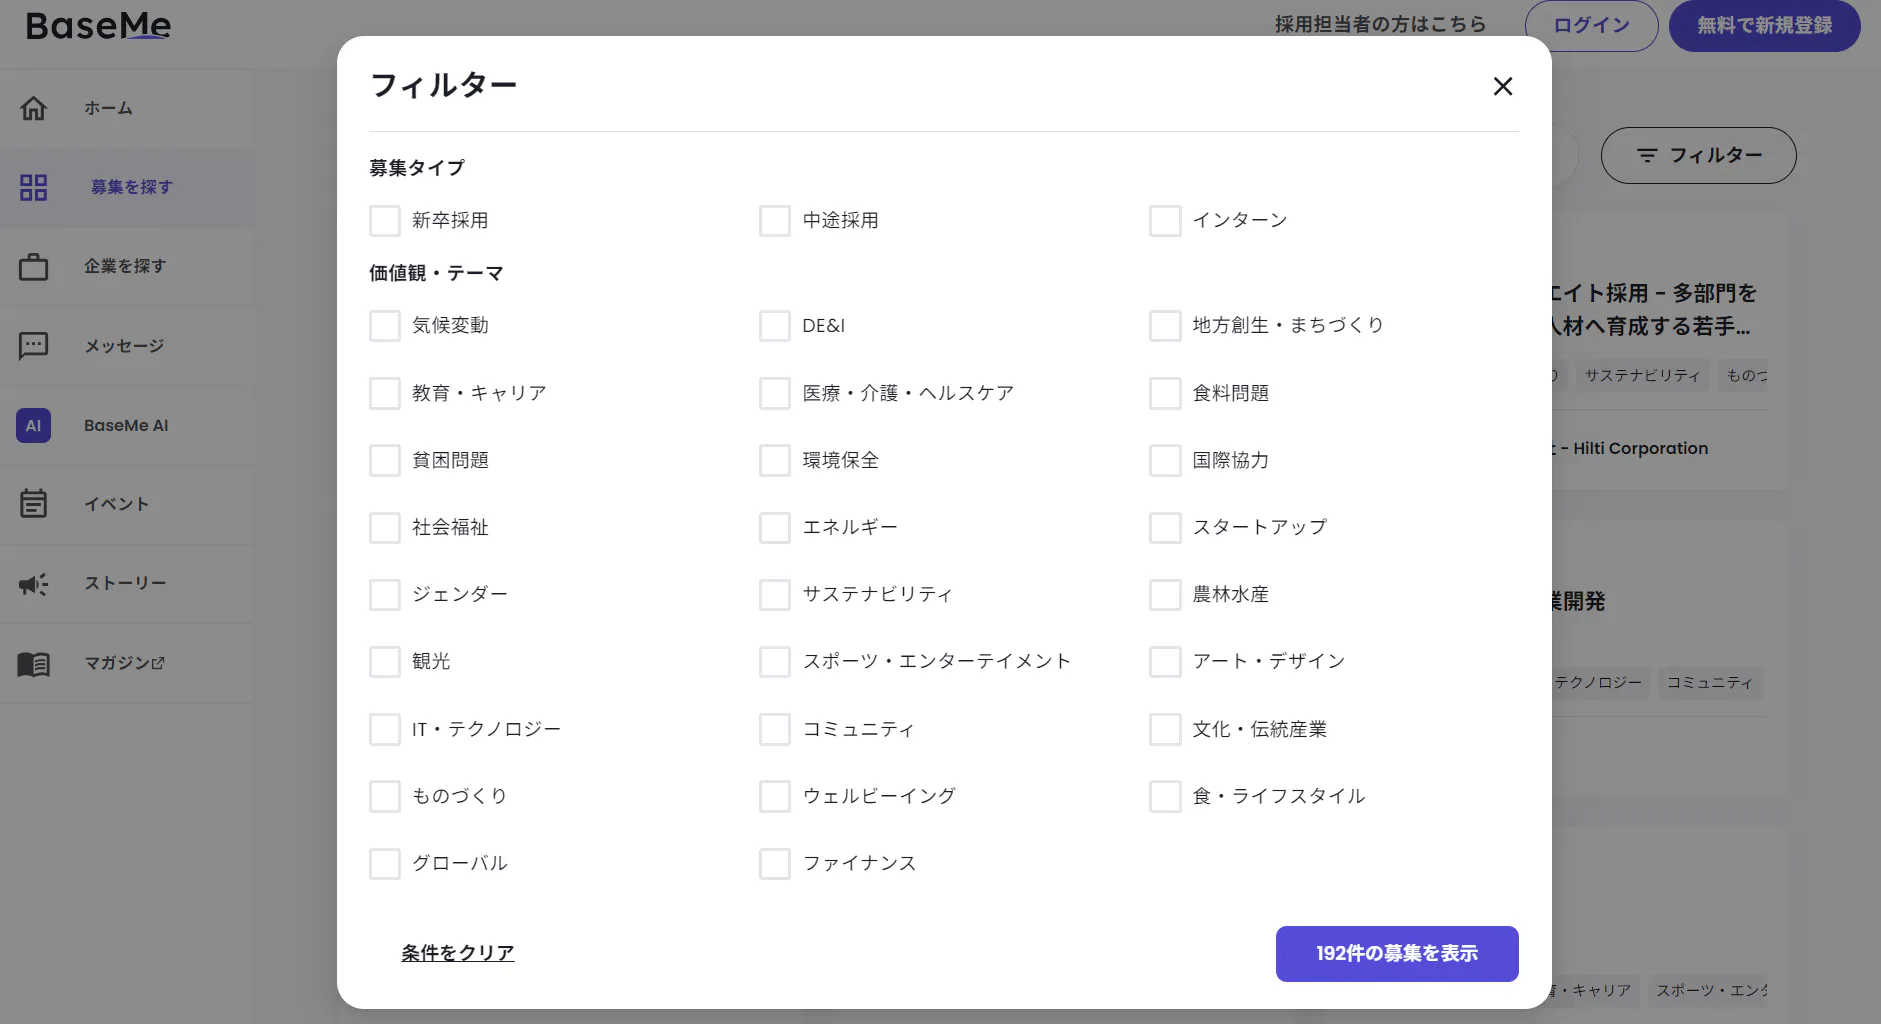Close the フィルター dialog with X
The height and width of the screenshot is (1024, 1881).
[1502, 87]
